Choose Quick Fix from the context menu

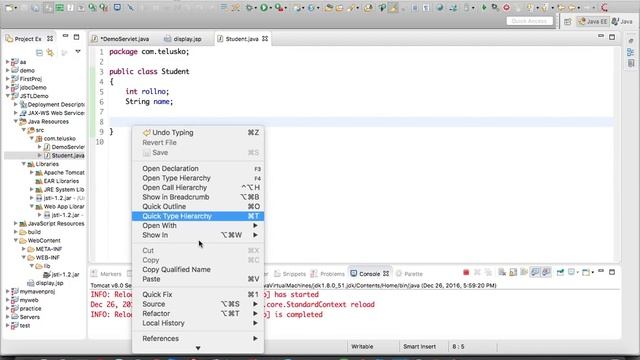coord(198,294)
